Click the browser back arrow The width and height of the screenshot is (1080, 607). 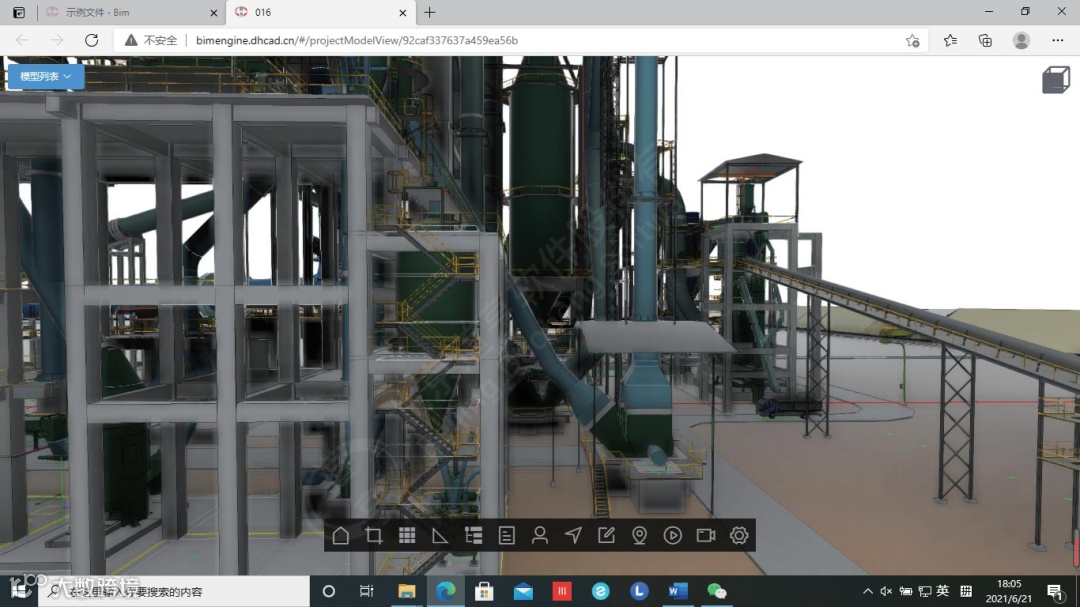22,41
